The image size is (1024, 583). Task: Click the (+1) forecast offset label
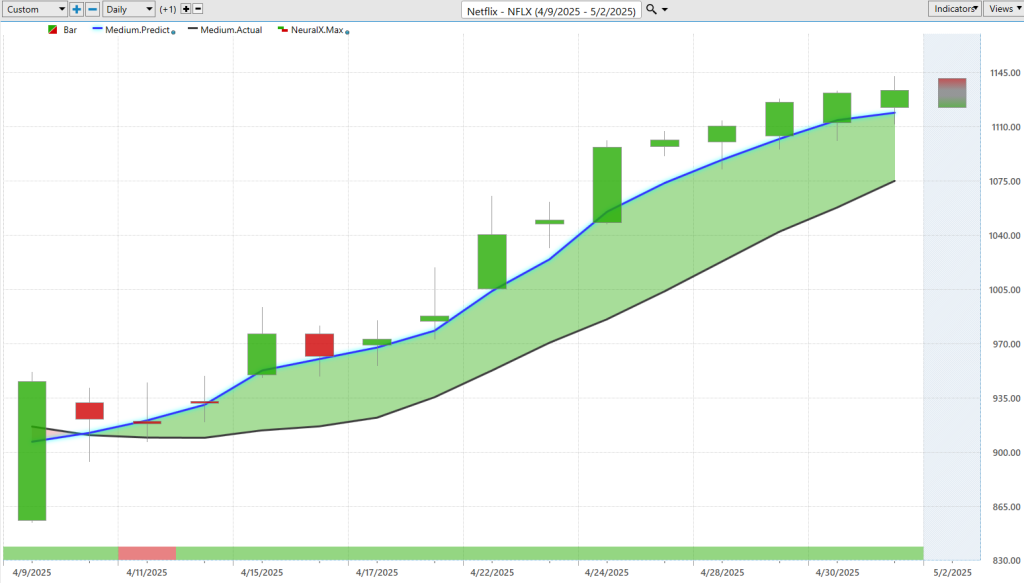click(168, 9)
